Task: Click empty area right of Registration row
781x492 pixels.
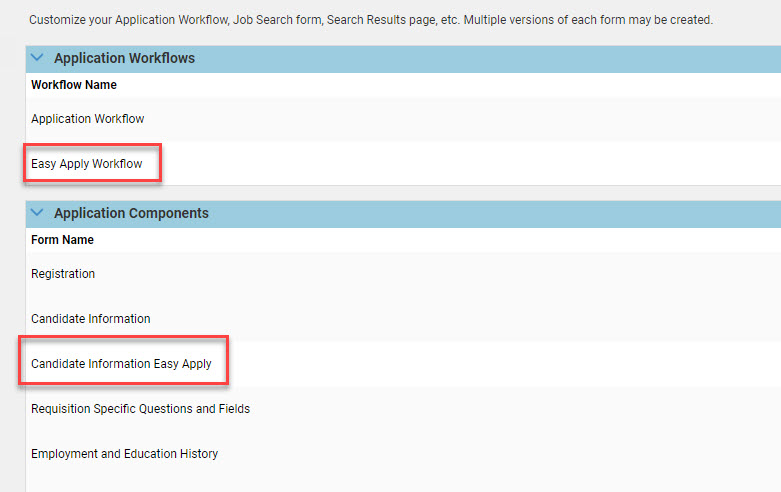Action: point(450,274)
